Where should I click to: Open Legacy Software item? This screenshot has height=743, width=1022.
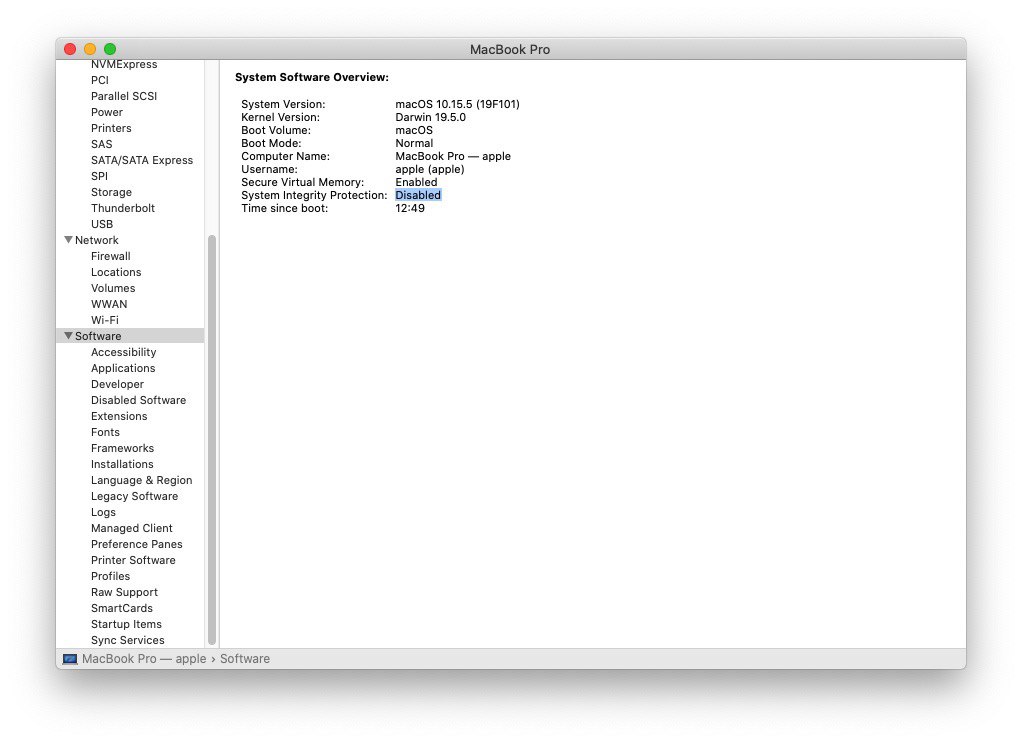click(x=134, y=496)
